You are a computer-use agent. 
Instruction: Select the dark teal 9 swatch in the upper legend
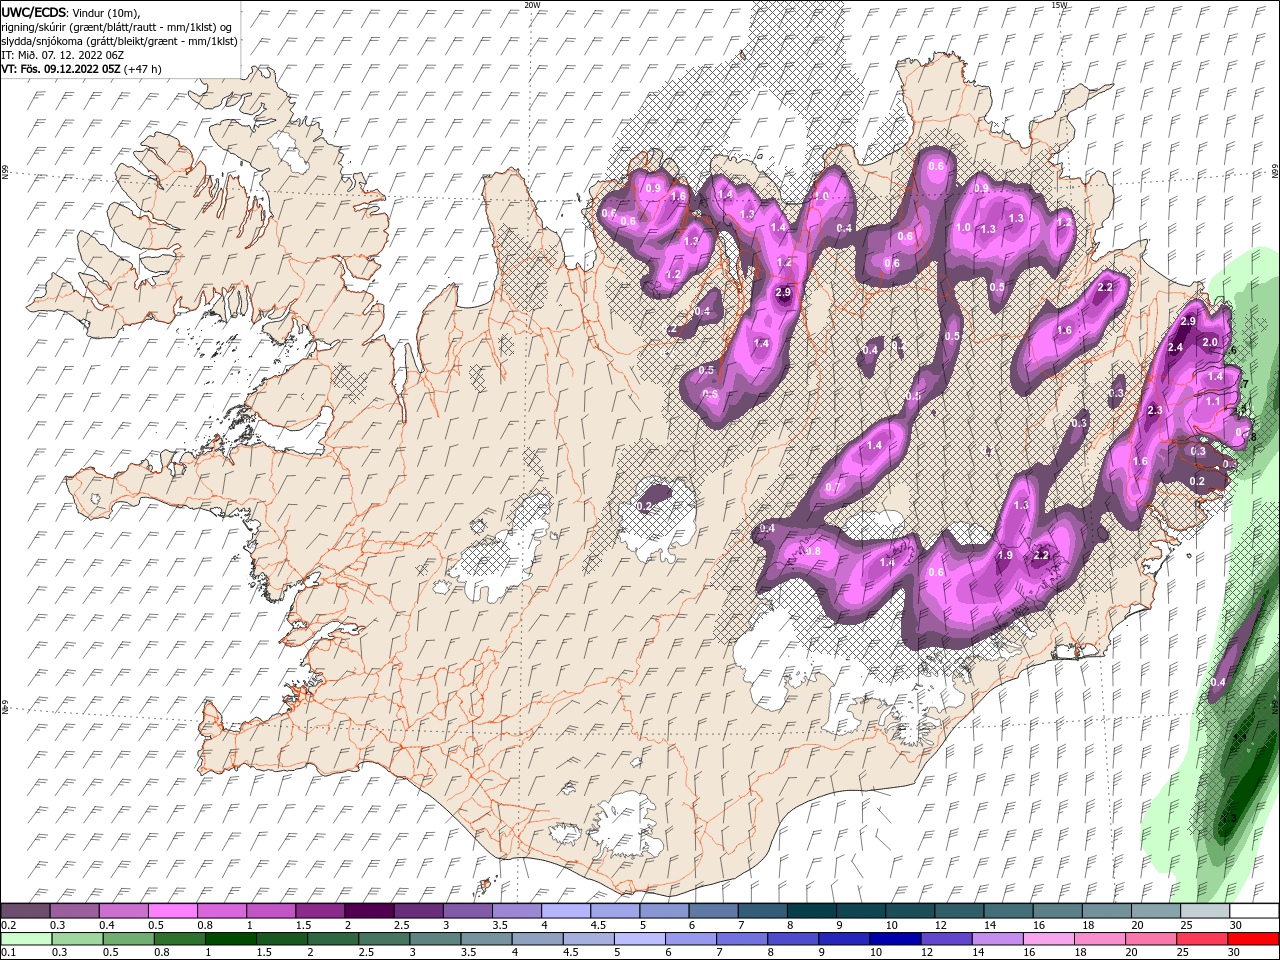click(x=860, y=911)
